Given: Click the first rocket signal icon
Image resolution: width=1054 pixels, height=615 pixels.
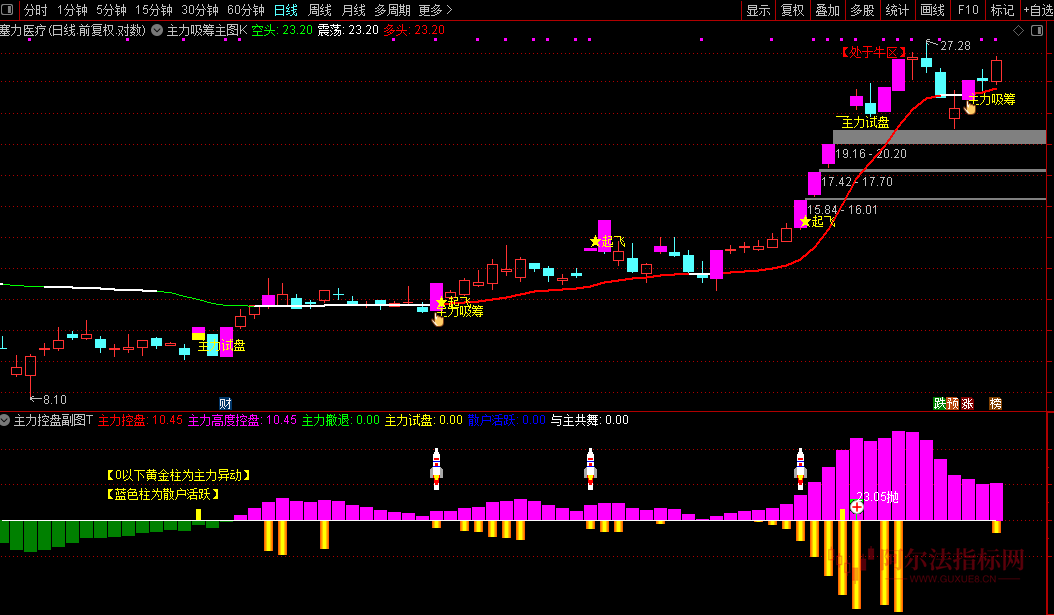Looking at the screenshot, I should click(x=436, y=467).
